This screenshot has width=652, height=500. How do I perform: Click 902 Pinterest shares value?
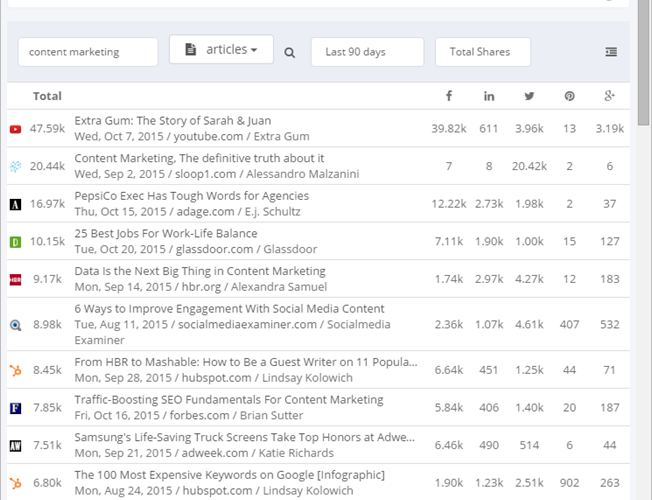point(569,483)
